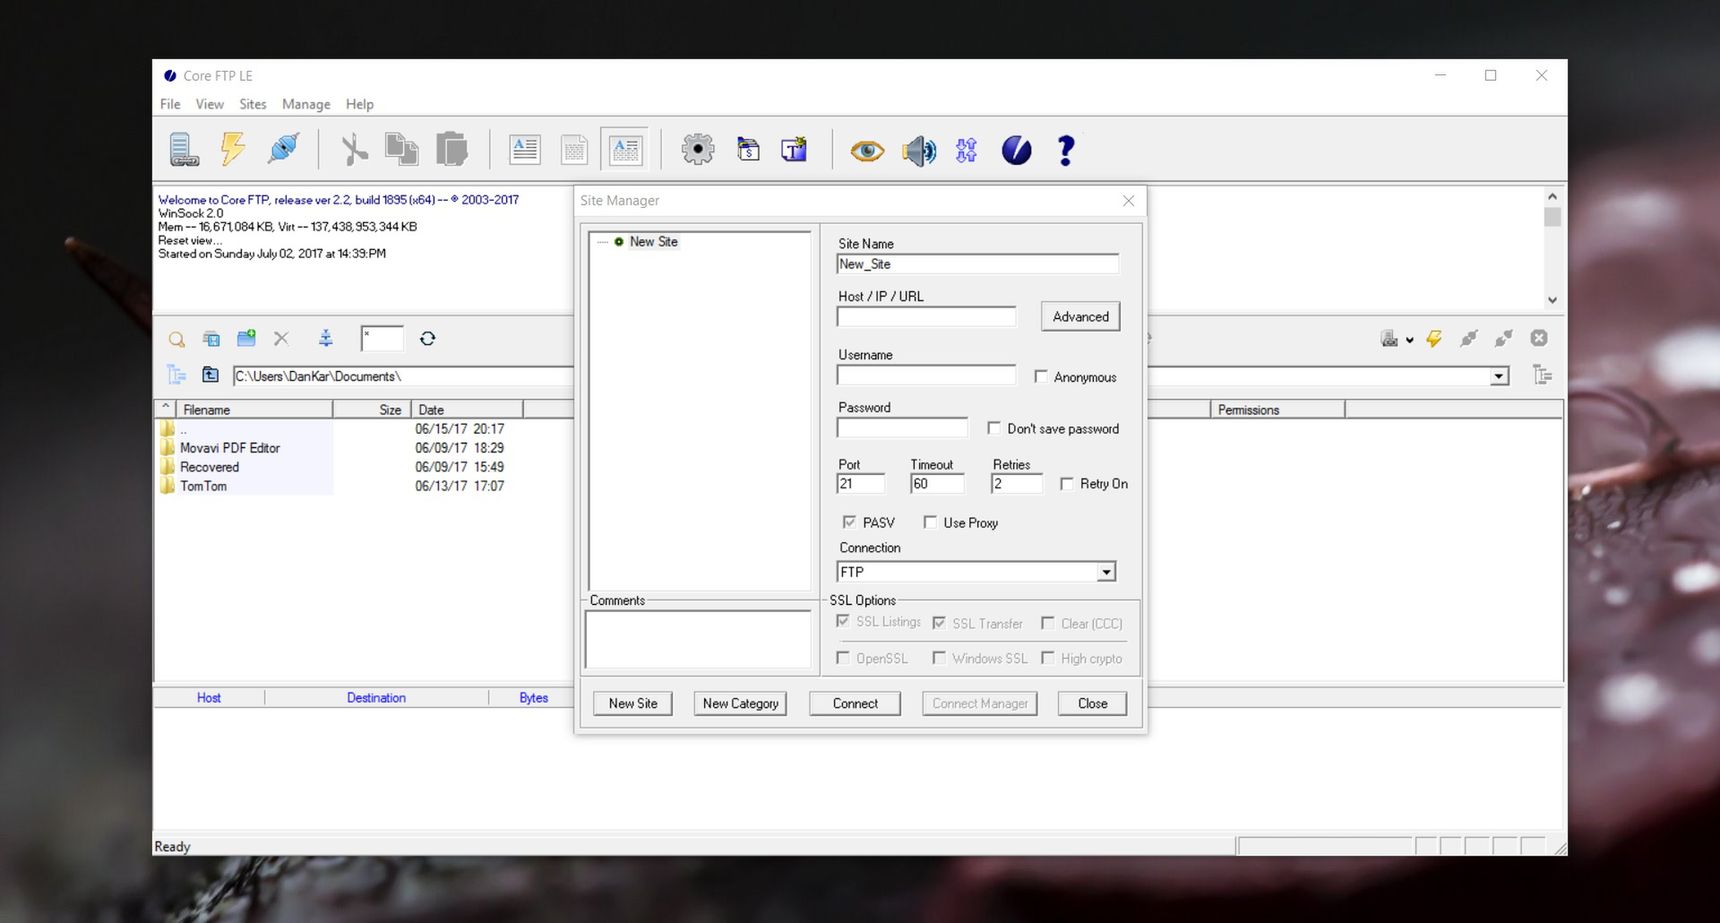Screen dimensions: 1720x923
Task: Click the magnifier search icon in local pane
Action: tap(177, 339)
